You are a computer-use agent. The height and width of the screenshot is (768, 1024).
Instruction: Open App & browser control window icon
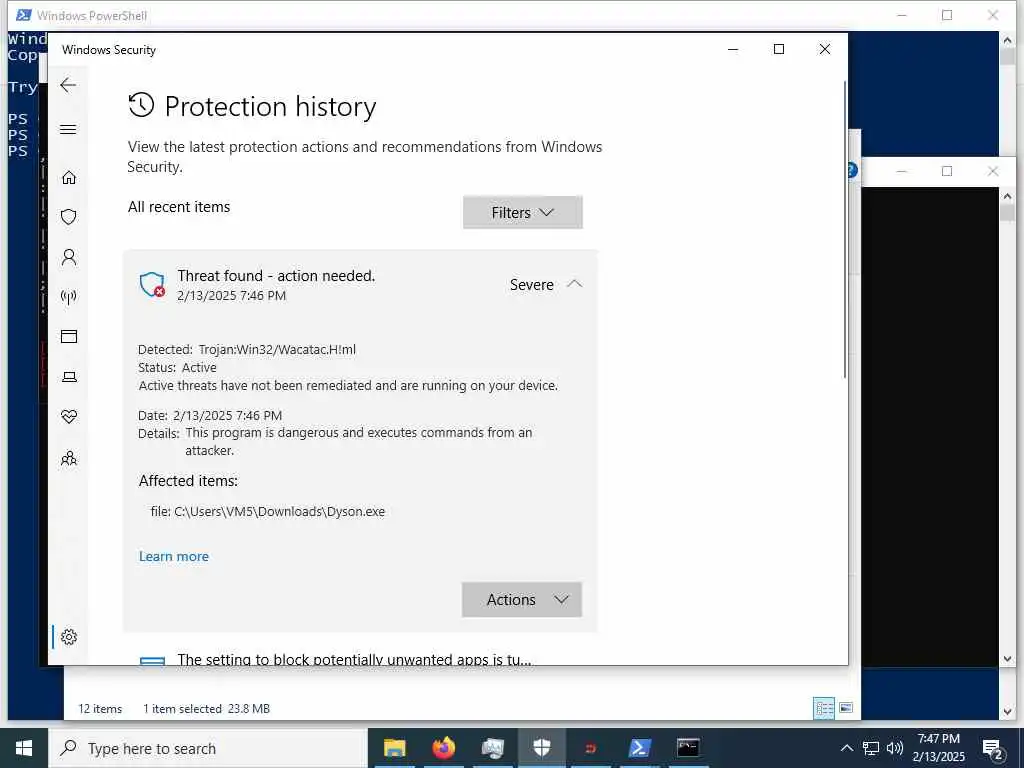pos(69,336)
